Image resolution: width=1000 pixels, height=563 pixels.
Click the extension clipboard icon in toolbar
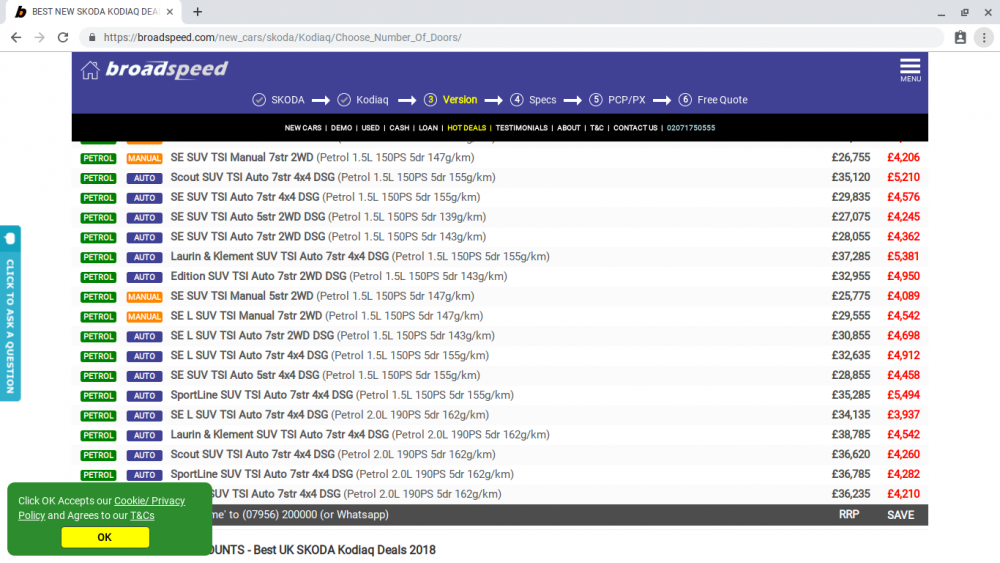[x=960, y=38]
